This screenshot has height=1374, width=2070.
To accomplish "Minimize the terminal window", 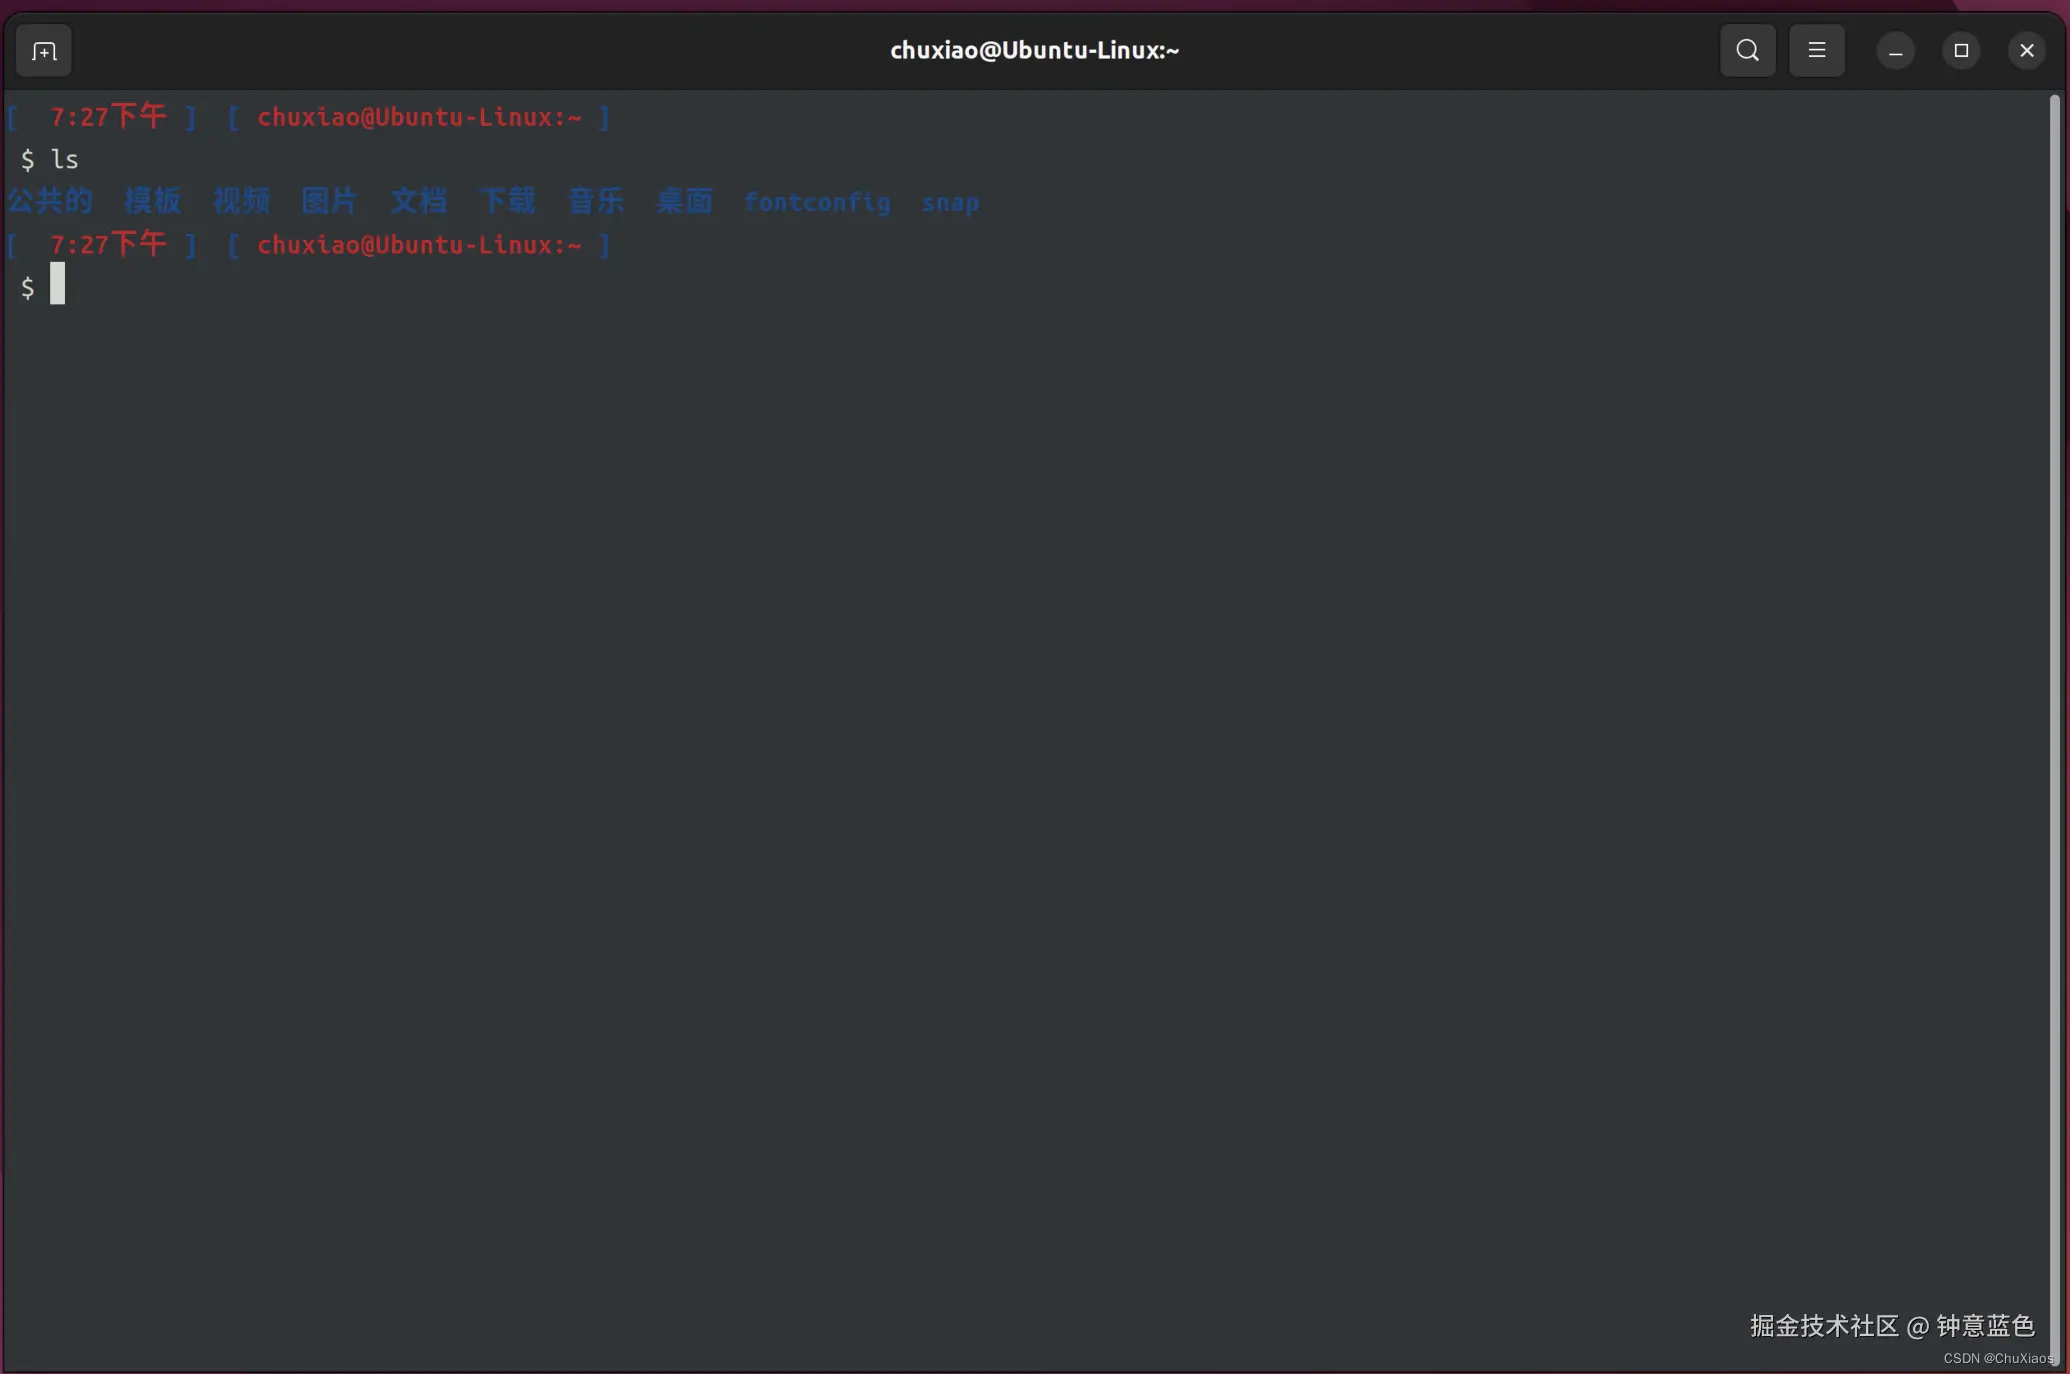I will [x=1895, y=51].
